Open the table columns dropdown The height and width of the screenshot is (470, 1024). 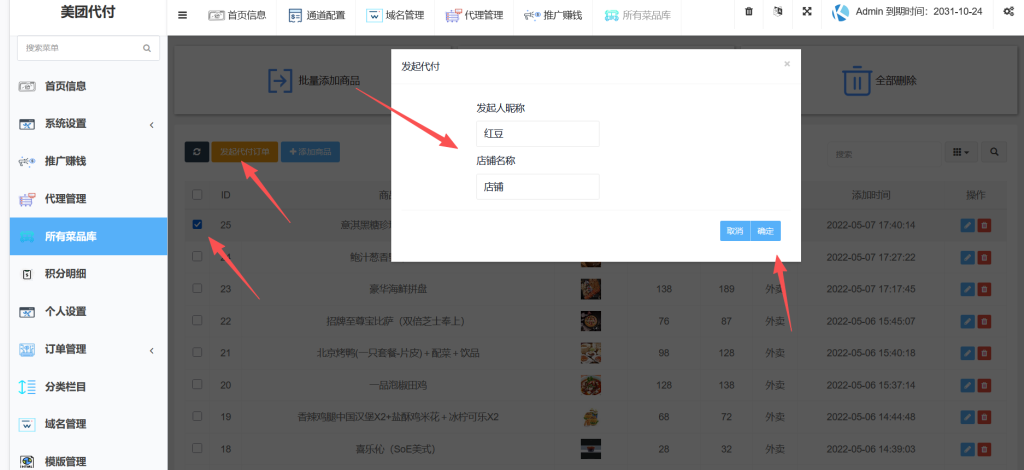(x=961, y=152)
